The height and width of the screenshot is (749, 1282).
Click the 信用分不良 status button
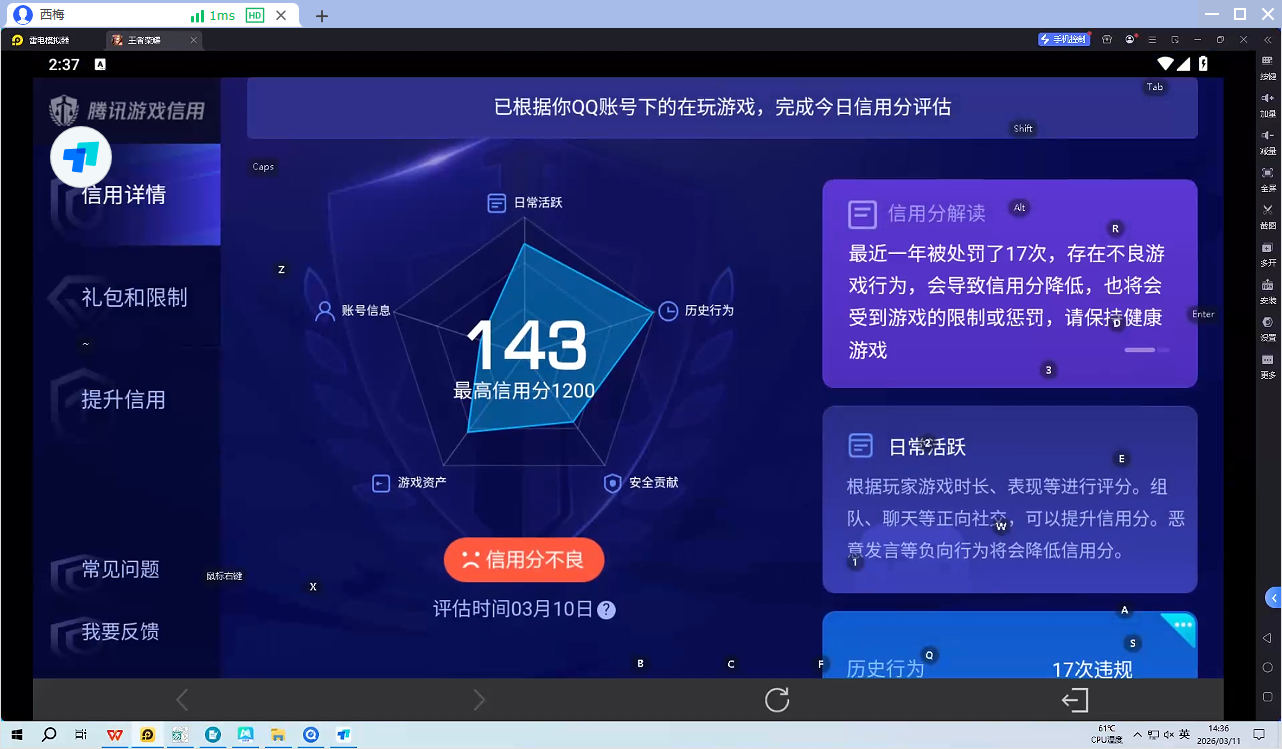[x=524, y=560]
